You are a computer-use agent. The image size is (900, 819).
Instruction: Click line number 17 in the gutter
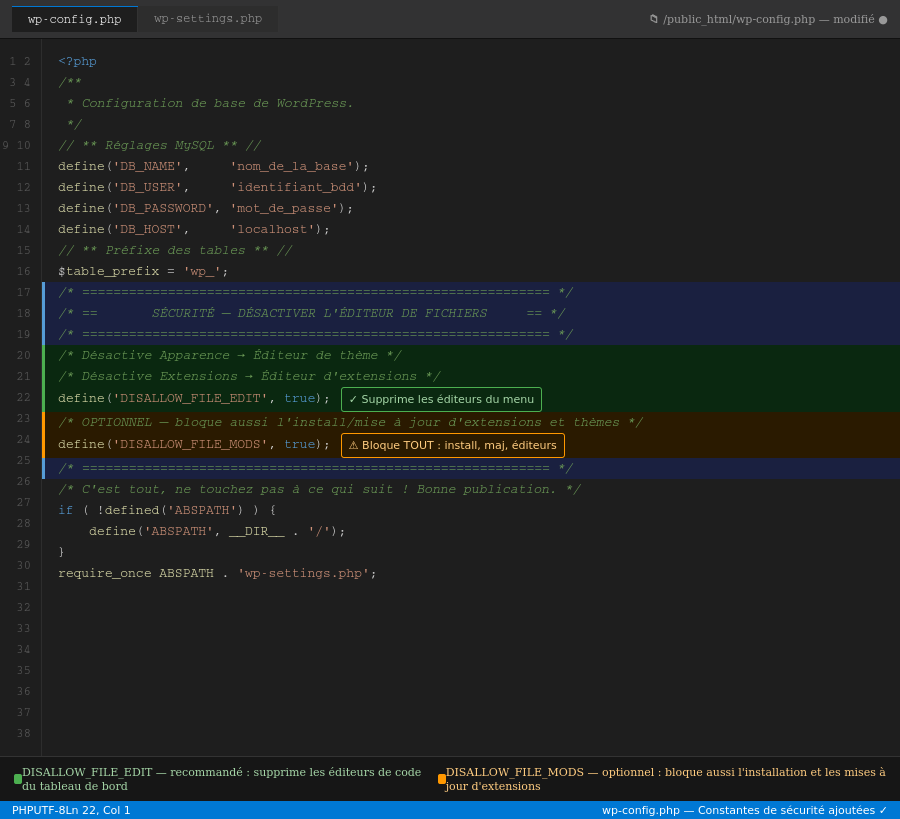24,292
